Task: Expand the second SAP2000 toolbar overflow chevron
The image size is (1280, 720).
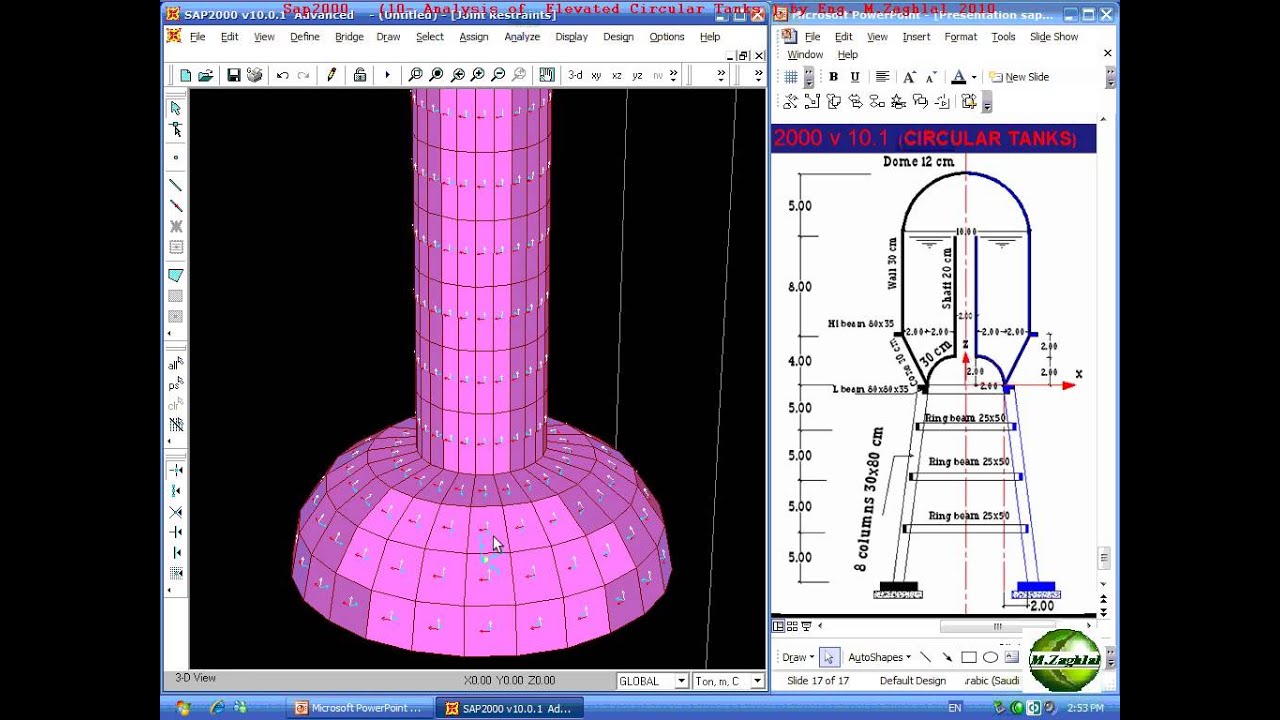Action: pos(721,75)
